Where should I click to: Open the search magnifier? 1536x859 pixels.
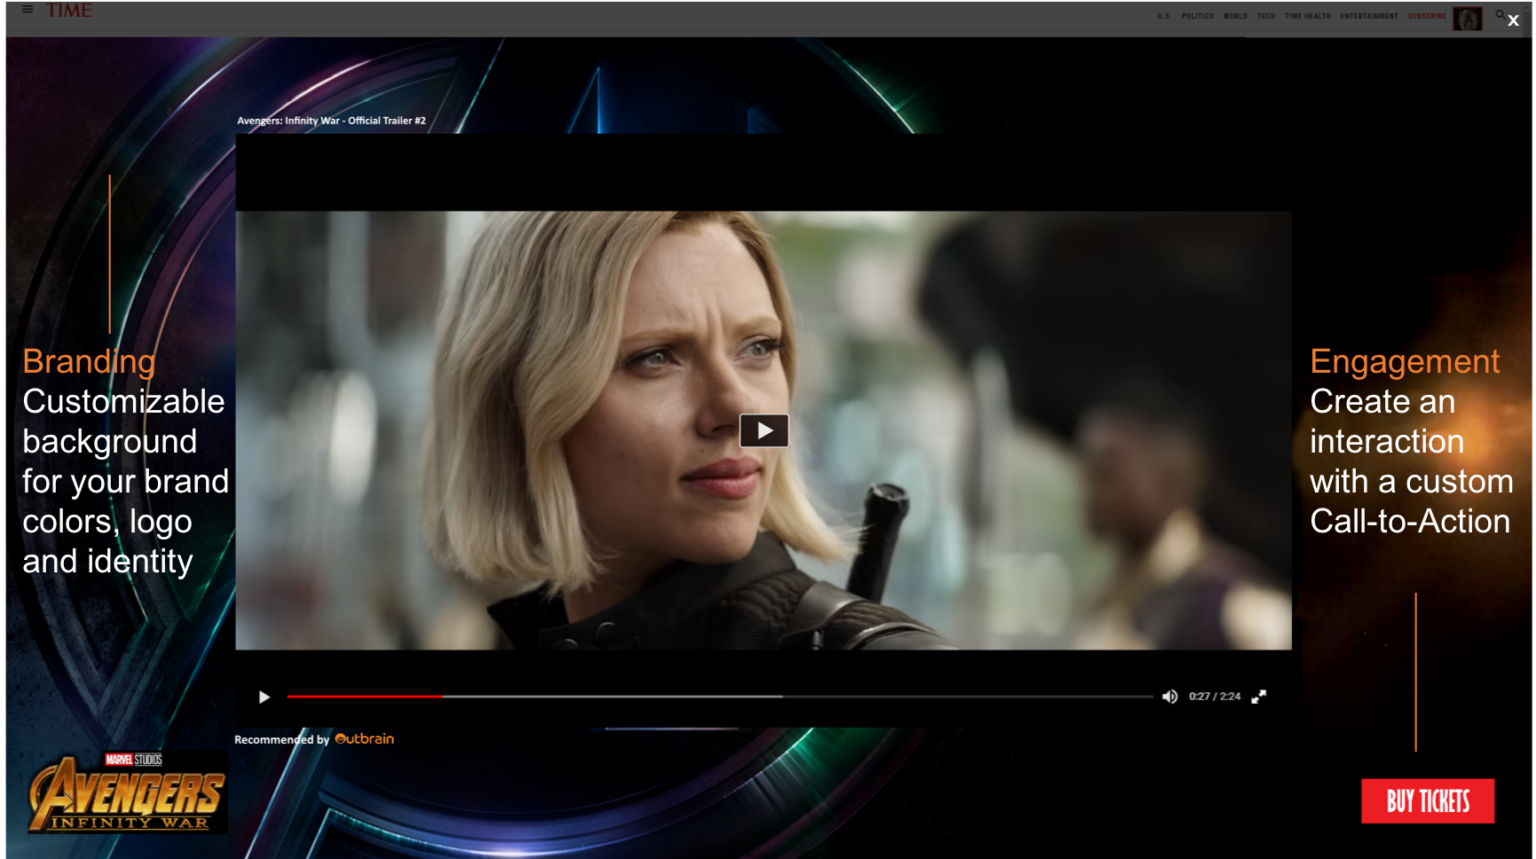[1500, 16]
